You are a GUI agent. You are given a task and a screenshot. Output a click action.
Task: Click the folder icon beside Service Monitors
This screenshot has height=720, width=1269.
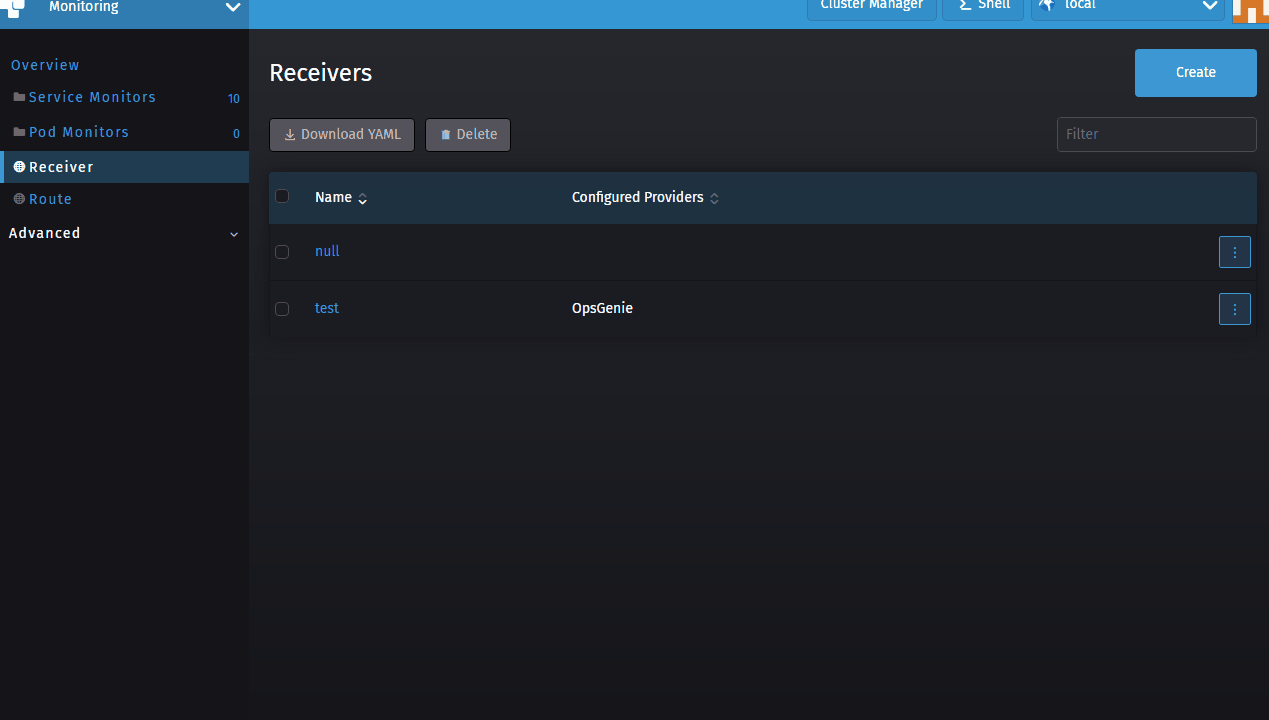coord(18,96)
